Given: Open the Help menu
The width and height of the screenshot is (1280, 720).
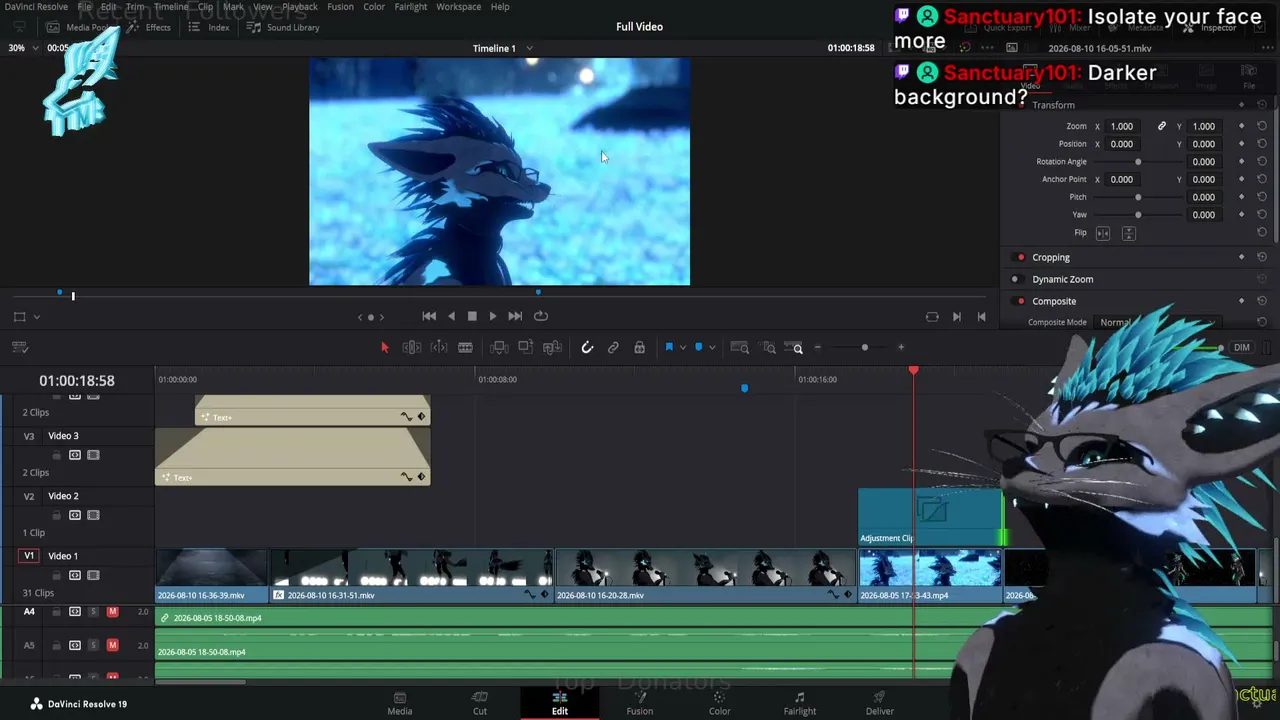Looking at the screenshot, I should 500,7.
